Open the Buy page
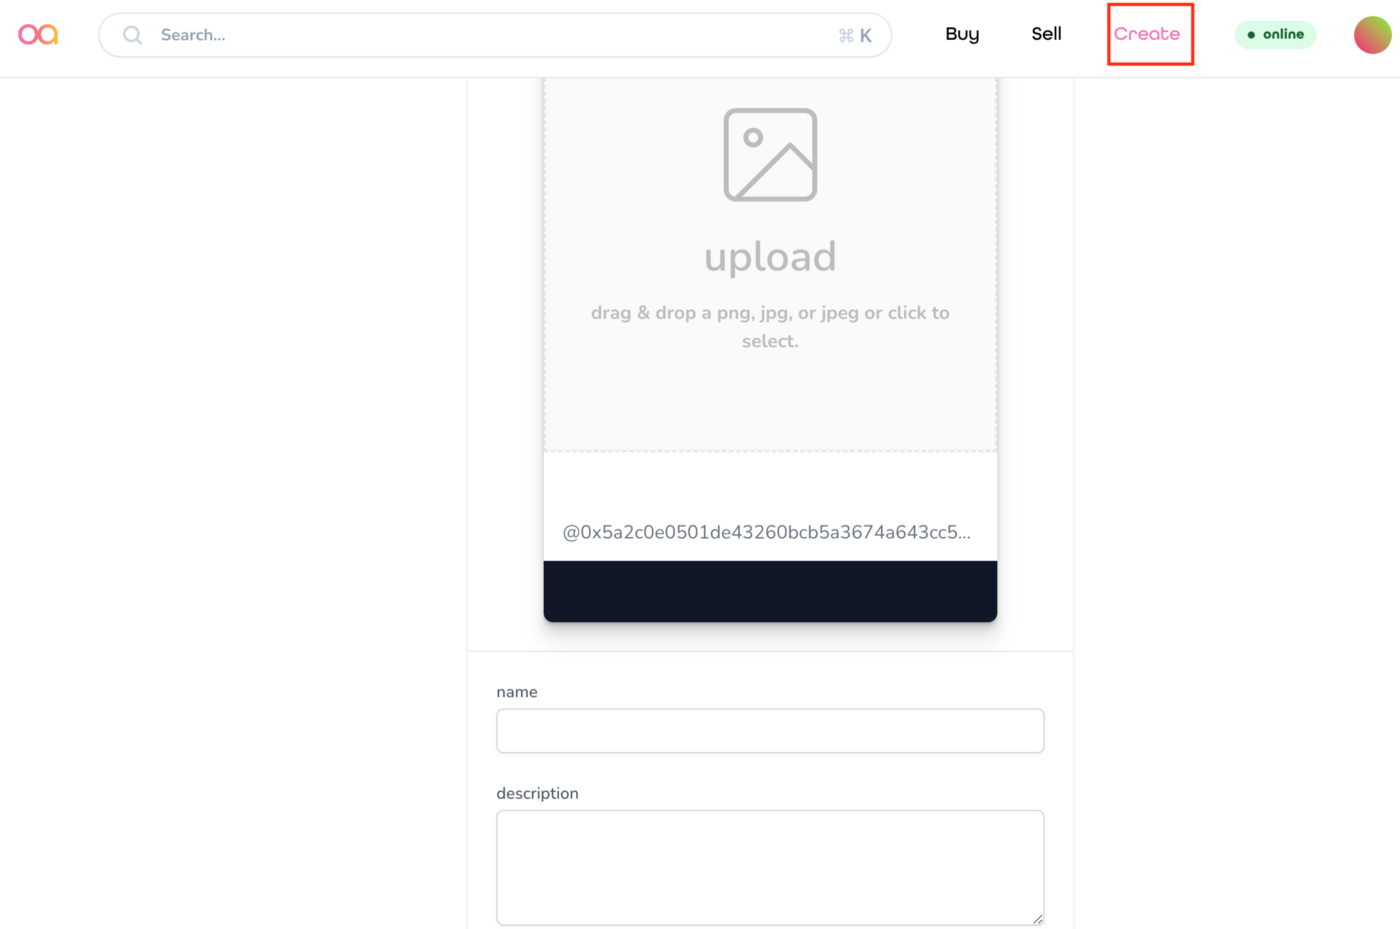Viewport: 1400px width, 929px height. [x=962, y=34]
